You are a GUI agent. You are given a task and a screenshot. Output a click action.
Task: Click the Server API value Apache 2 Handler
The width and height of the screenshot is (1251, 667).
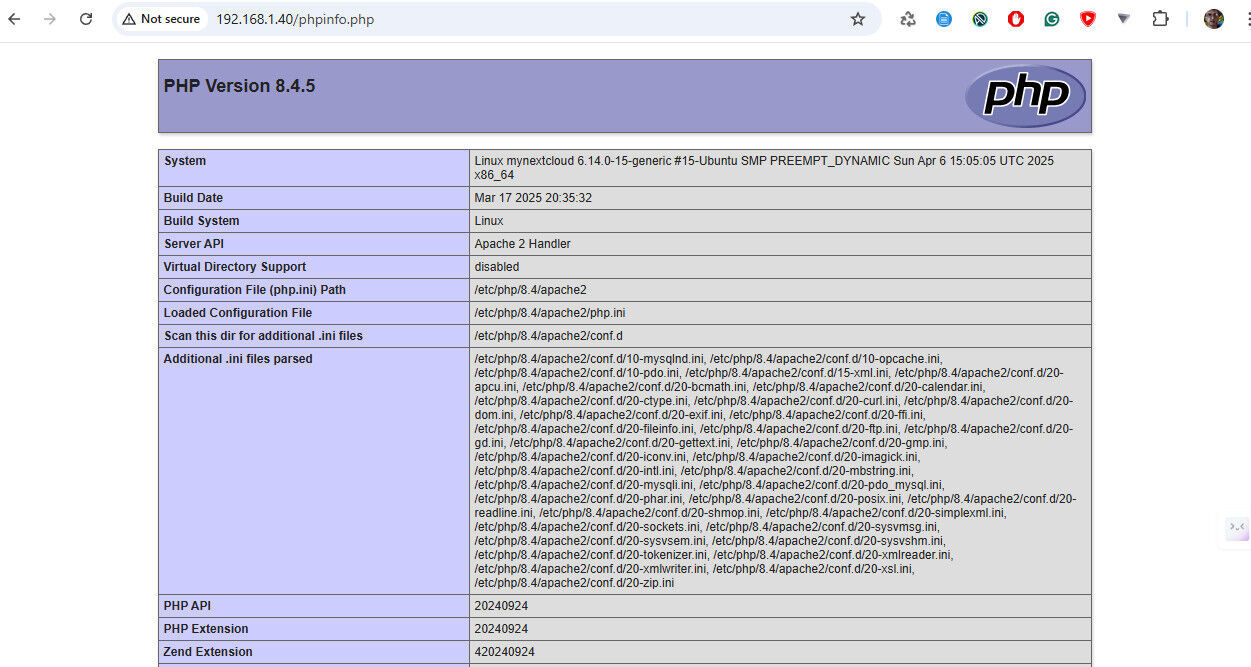click(523, 244)
